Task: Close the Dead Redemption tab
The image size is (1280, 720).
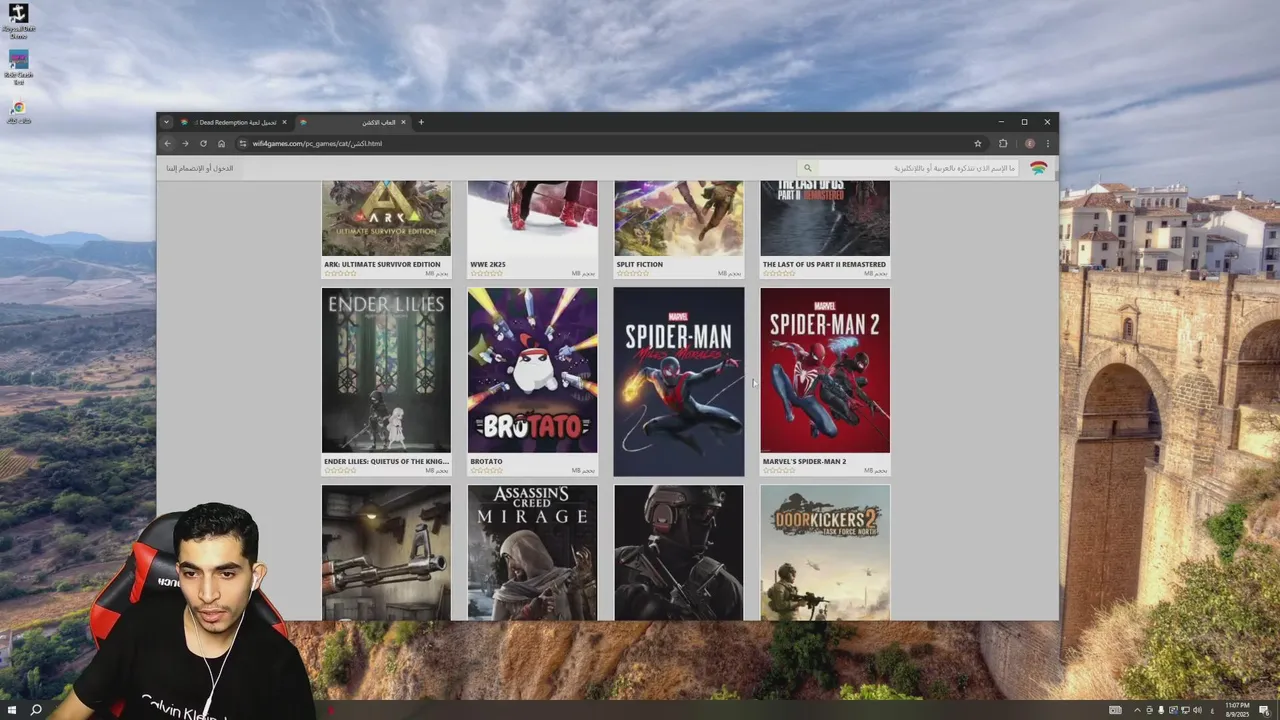Action: 284,122
